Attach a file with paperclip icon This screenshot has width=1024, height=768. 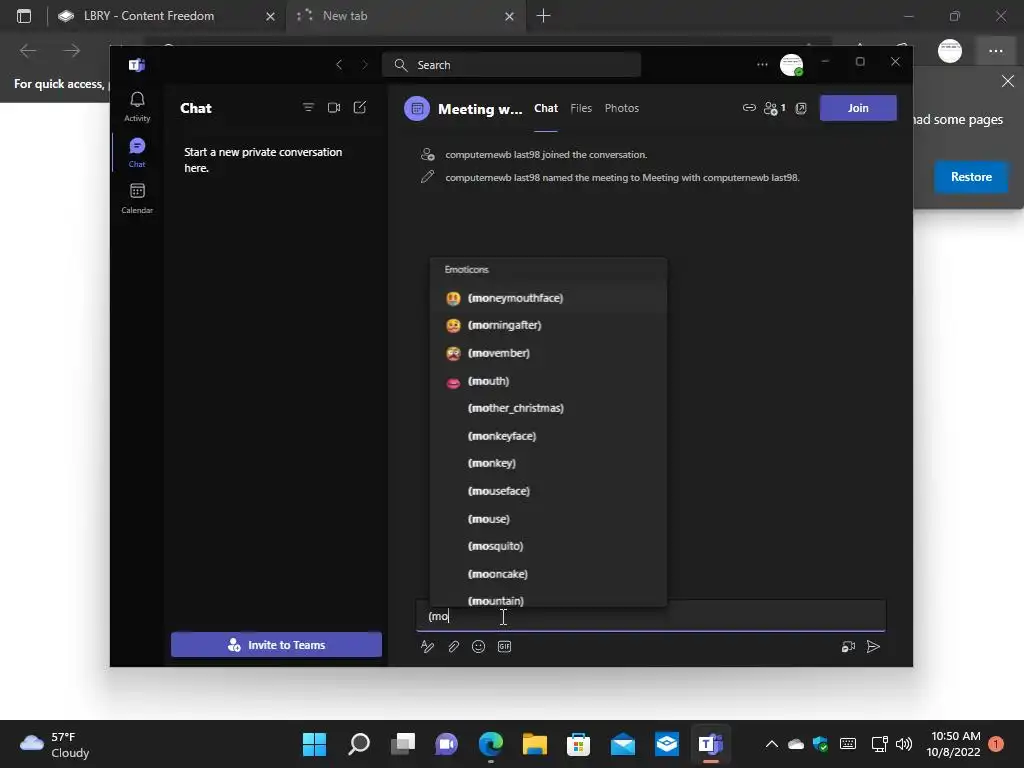tap(453, 647)
